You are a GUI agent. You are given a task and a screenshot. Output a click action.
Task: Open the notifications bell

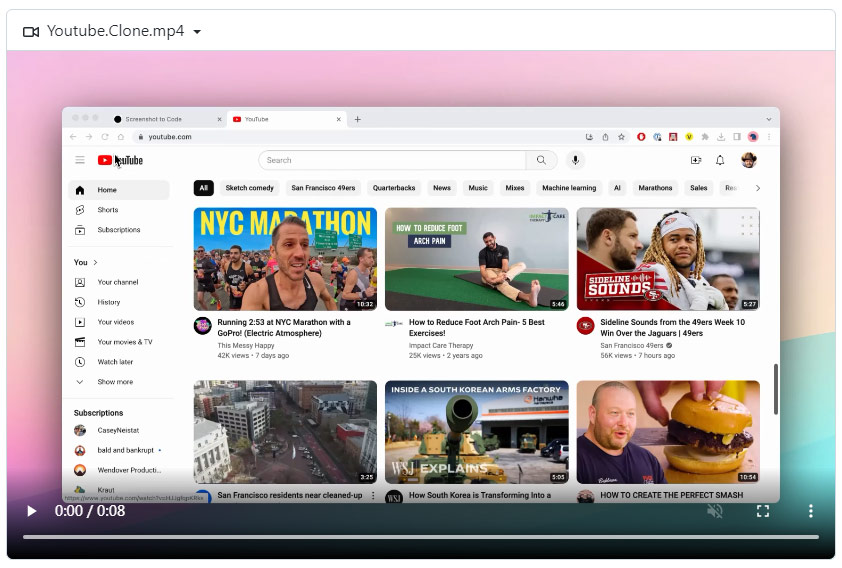(720, 160)
